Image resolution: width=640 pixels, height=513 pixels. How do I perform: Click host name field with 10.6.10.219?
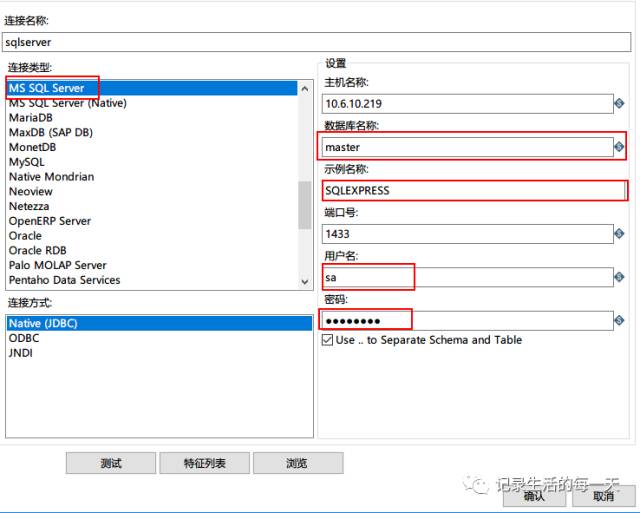tap(468, 104)
